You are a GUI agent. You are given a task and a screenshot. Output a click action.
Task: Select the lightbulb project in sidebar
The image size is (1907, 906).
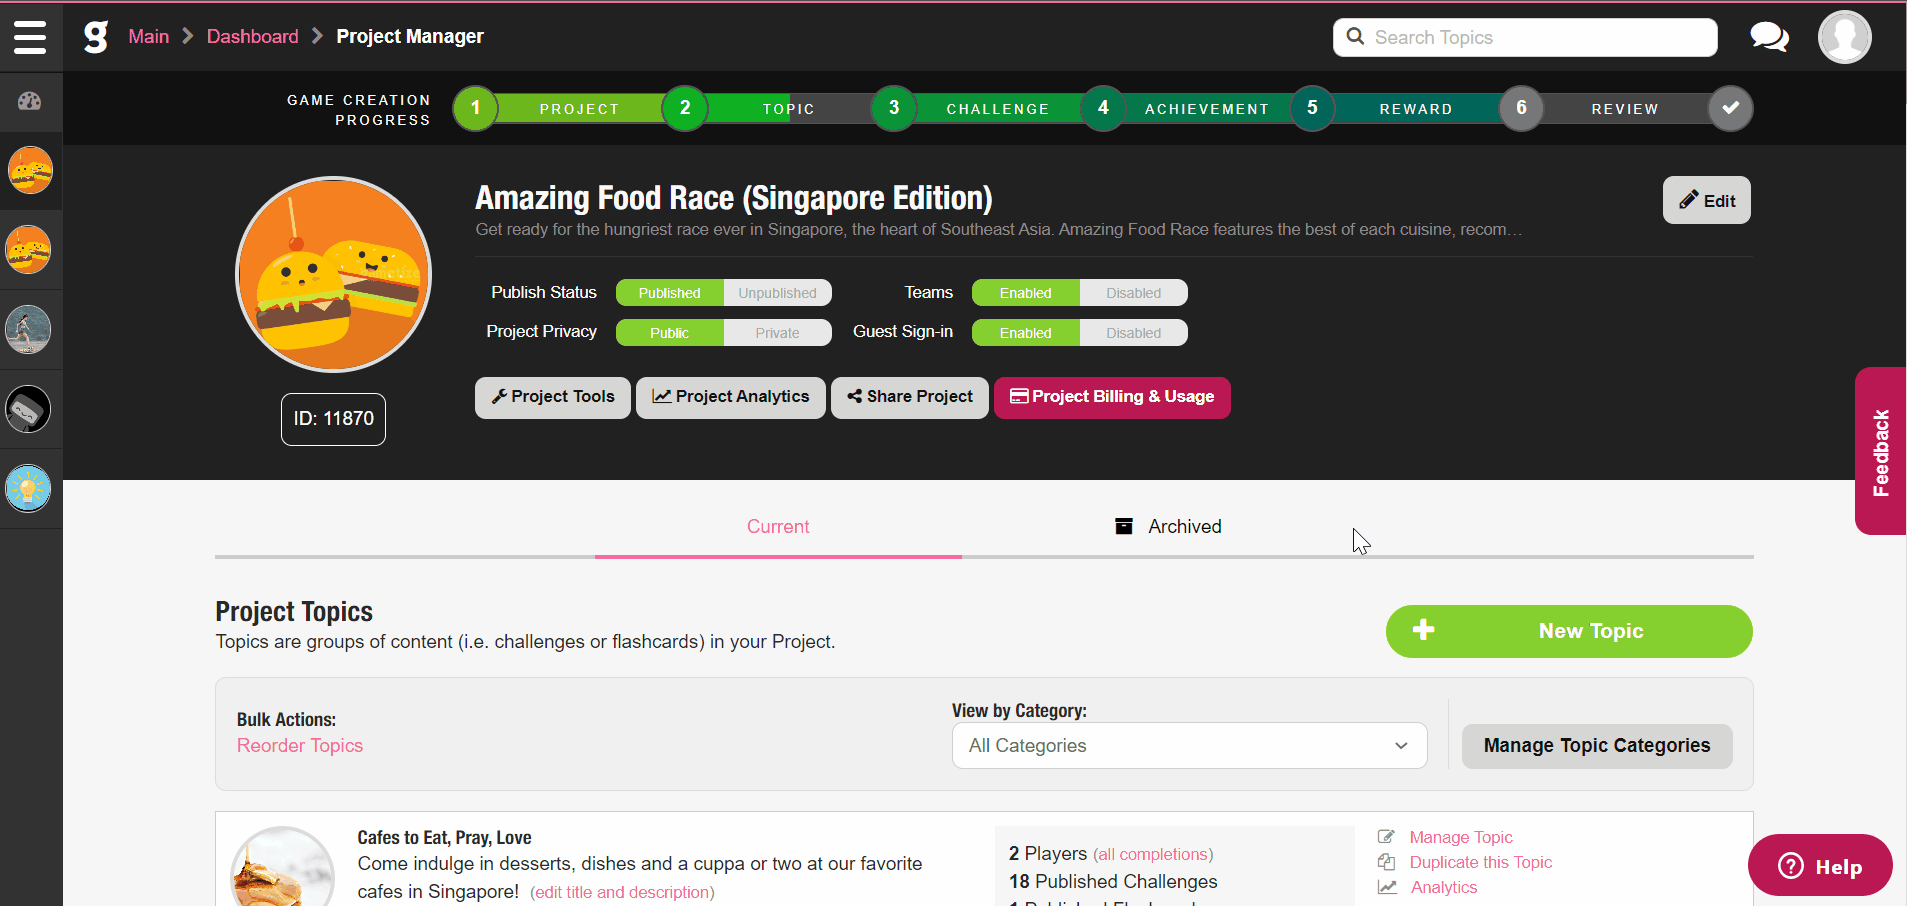[28, 489]
